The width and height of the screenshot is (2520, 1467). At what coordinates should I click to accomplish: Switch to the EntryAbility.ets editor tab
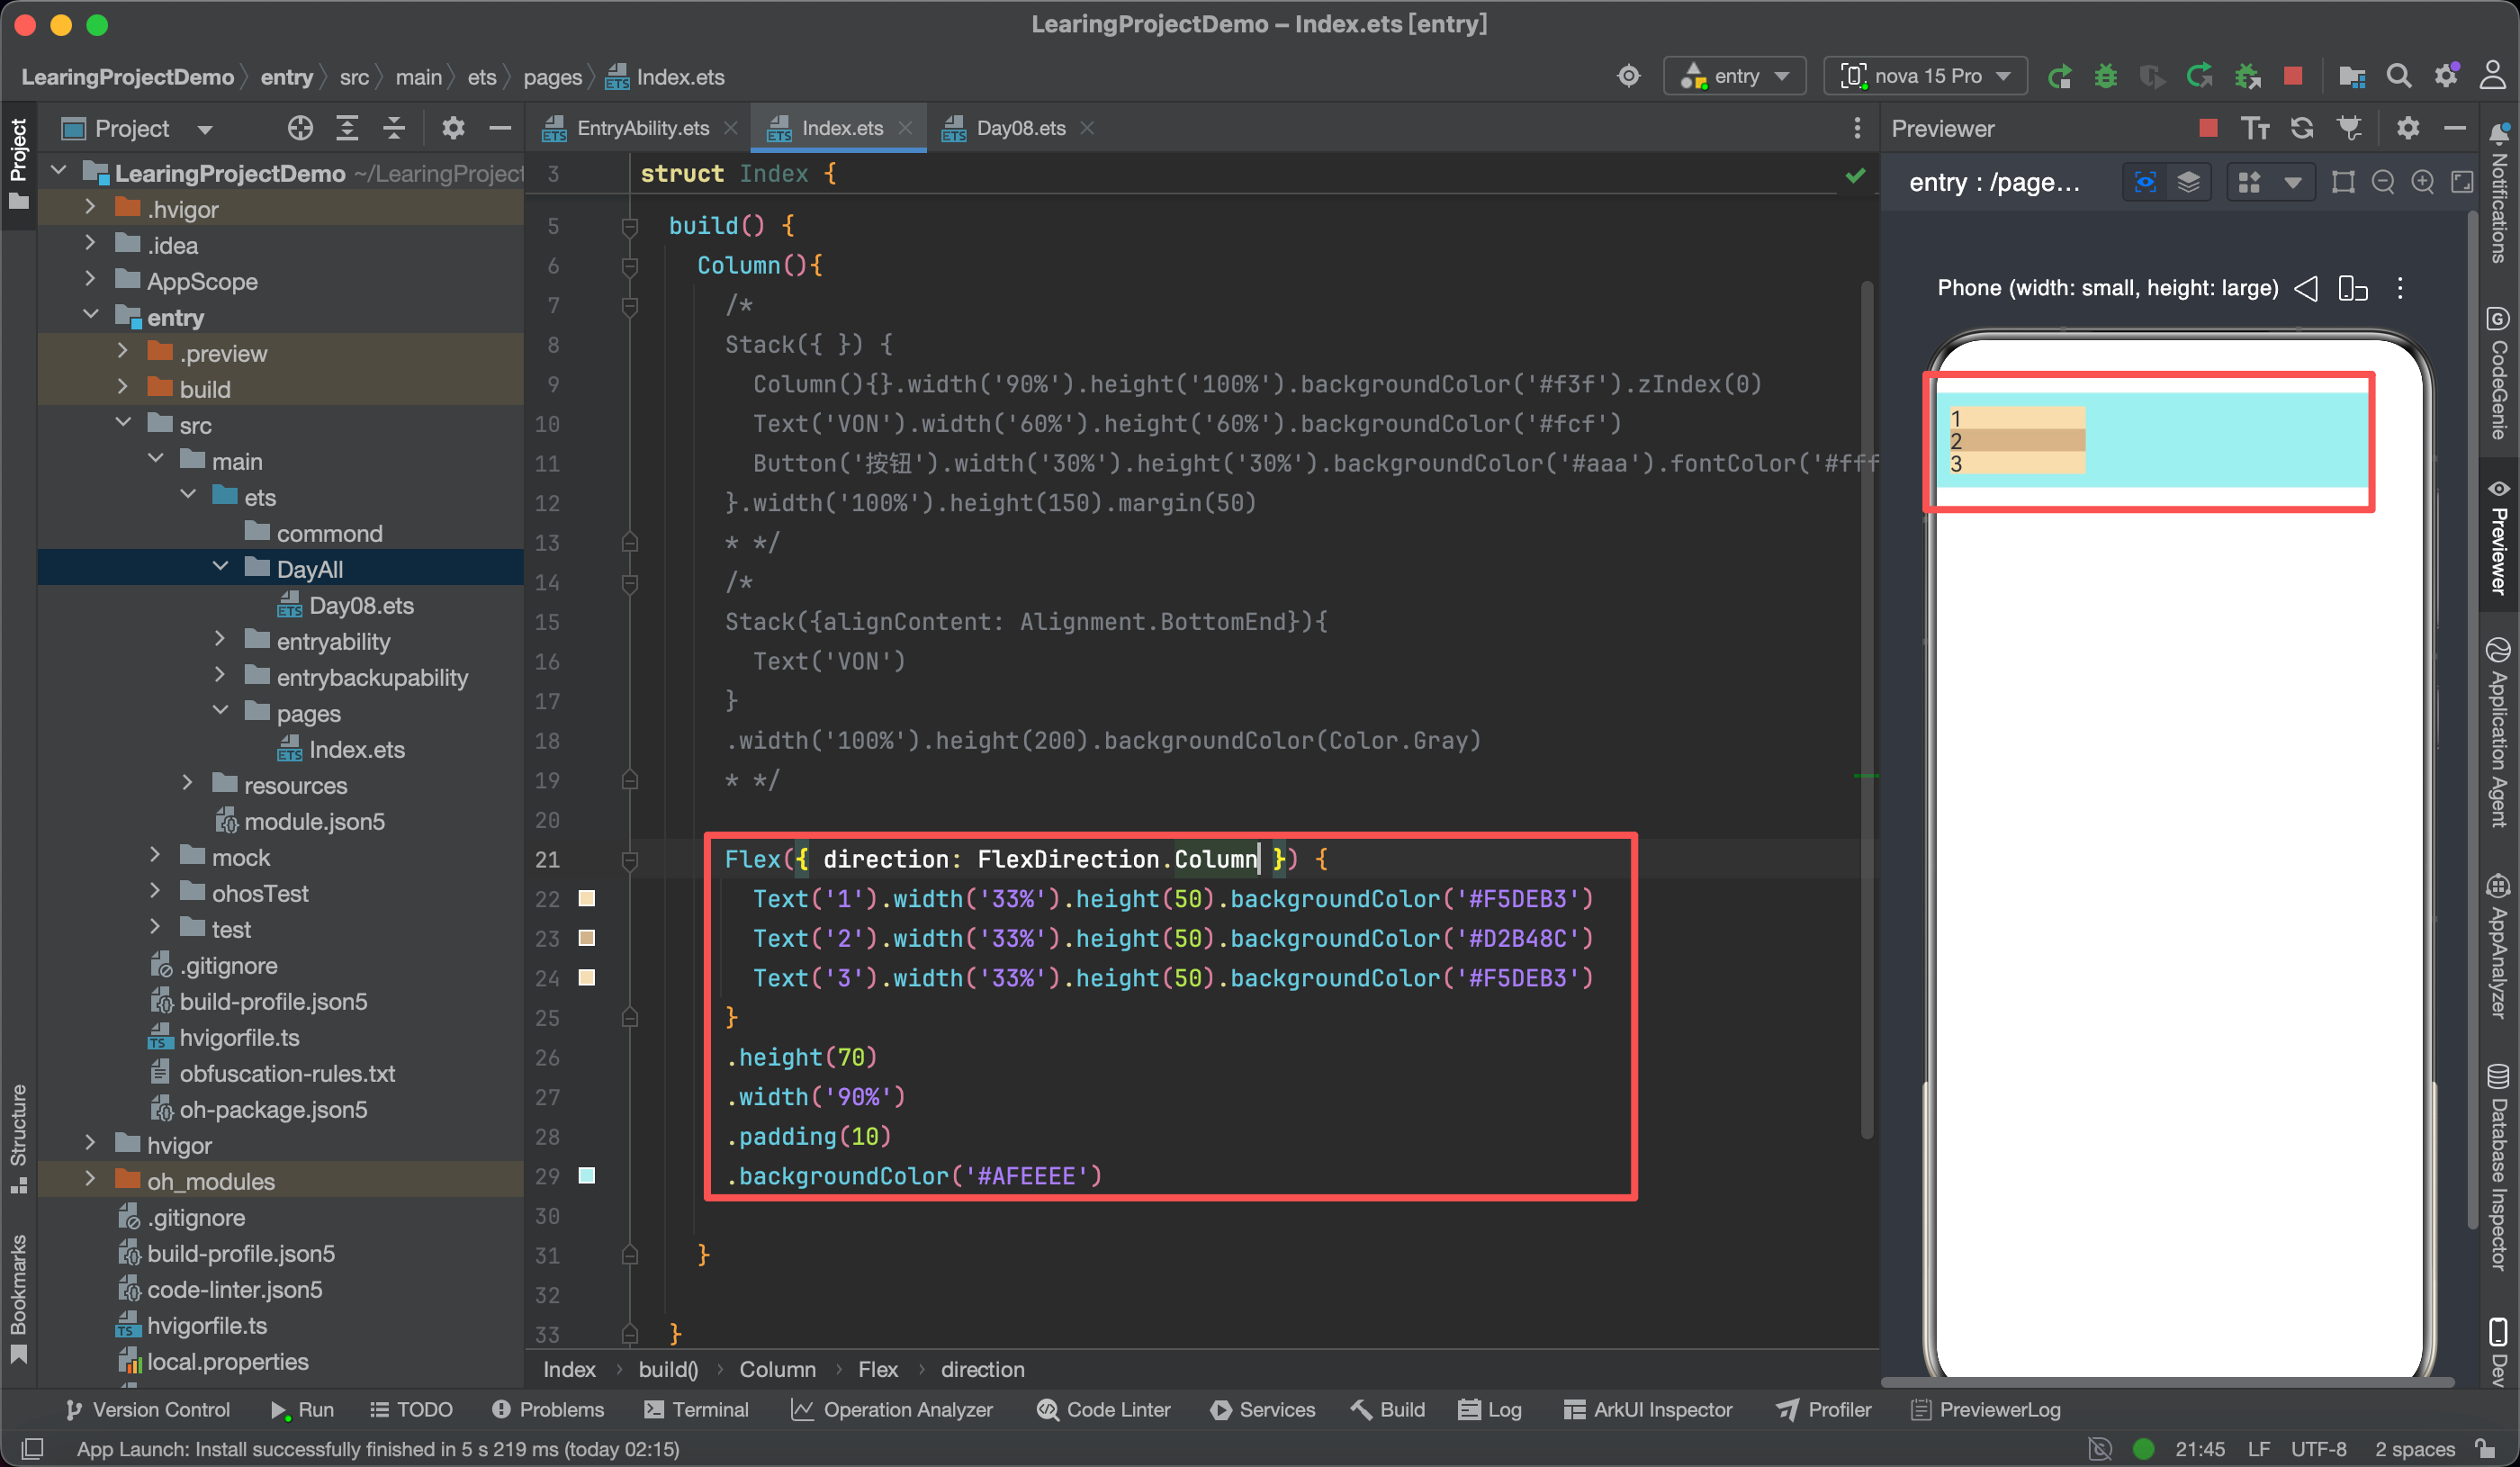click(x=642, y=128)
